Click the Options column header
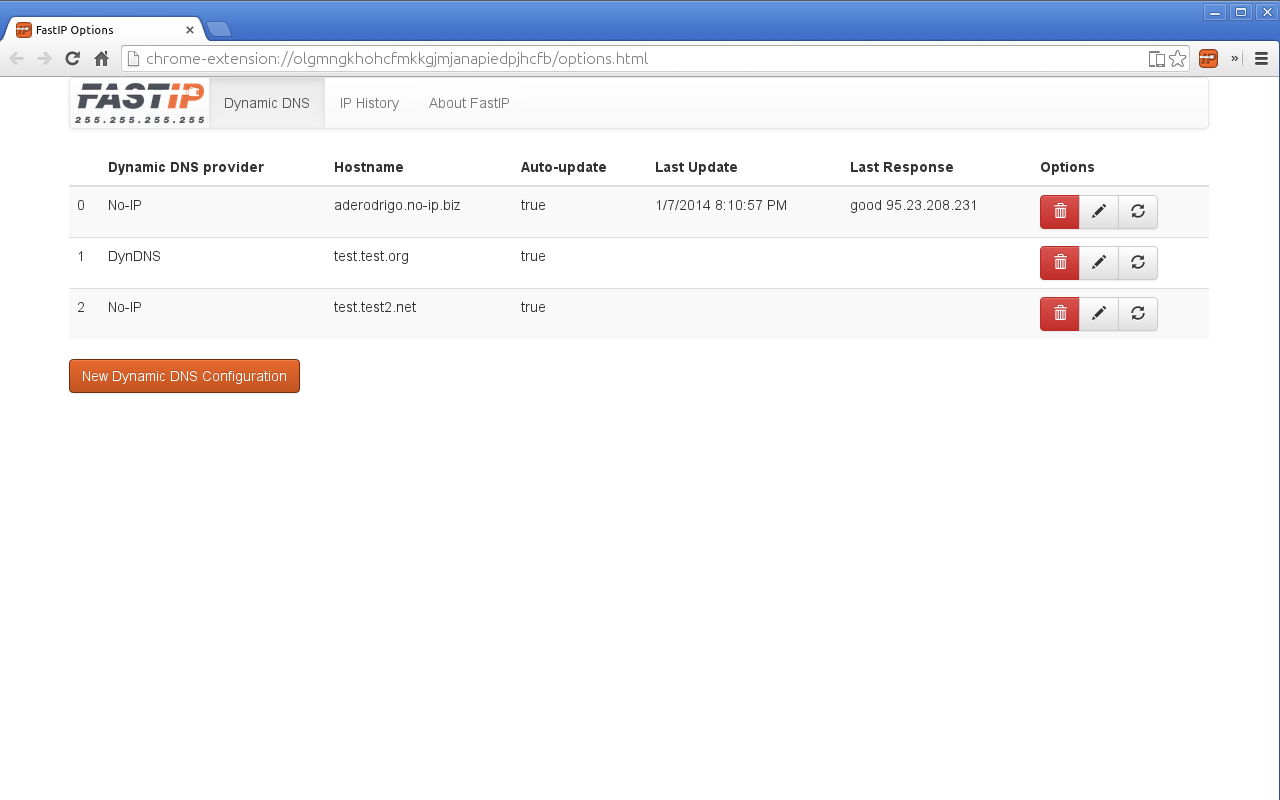Viewport: 1280px width, 800px height. tap(1067, 167)
